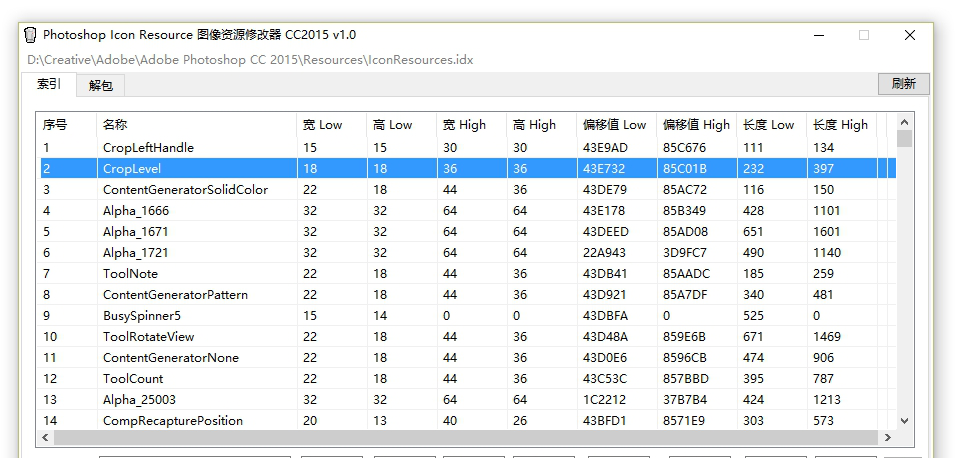Click the vertical scrollbar thumb

[904, 139]
